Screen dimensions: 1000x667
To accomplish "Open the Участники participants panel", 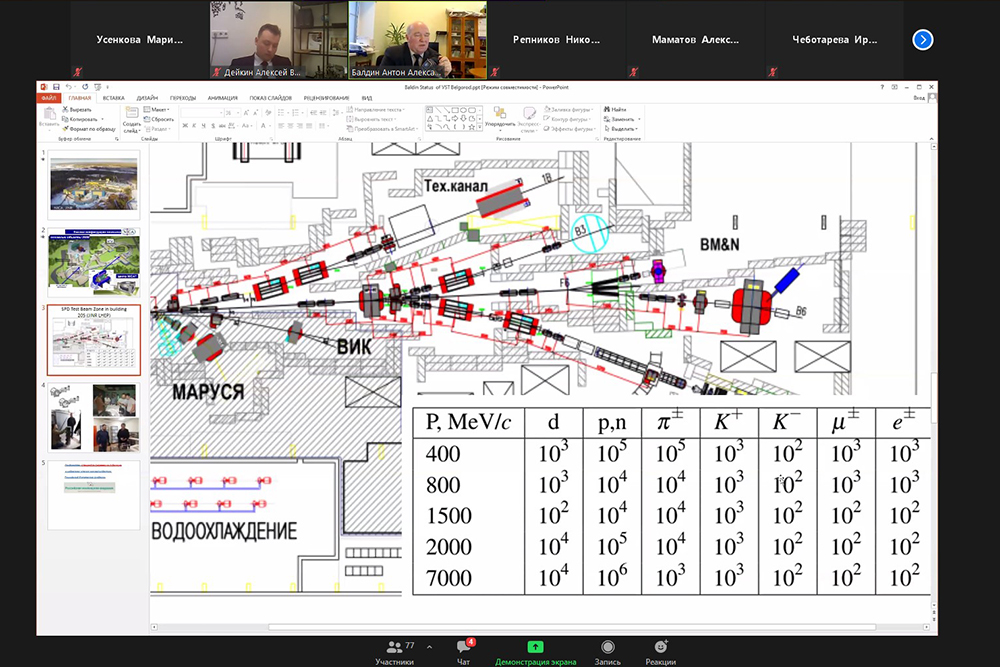I will pos(394,650).
